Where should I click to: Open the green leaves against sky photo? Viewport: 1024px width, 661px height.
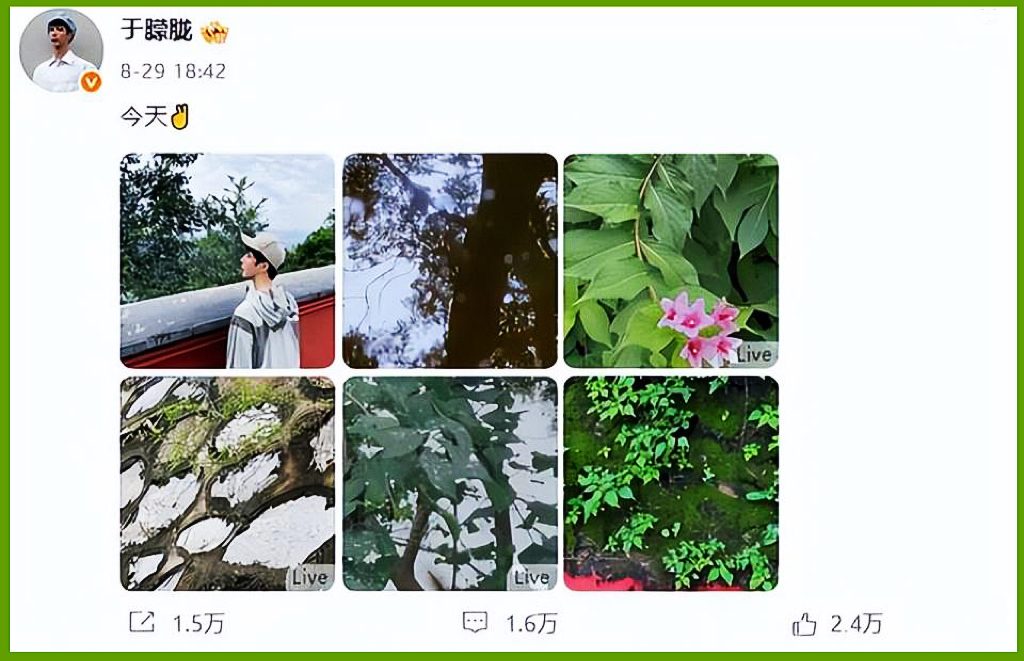click(x=450, y=483)
